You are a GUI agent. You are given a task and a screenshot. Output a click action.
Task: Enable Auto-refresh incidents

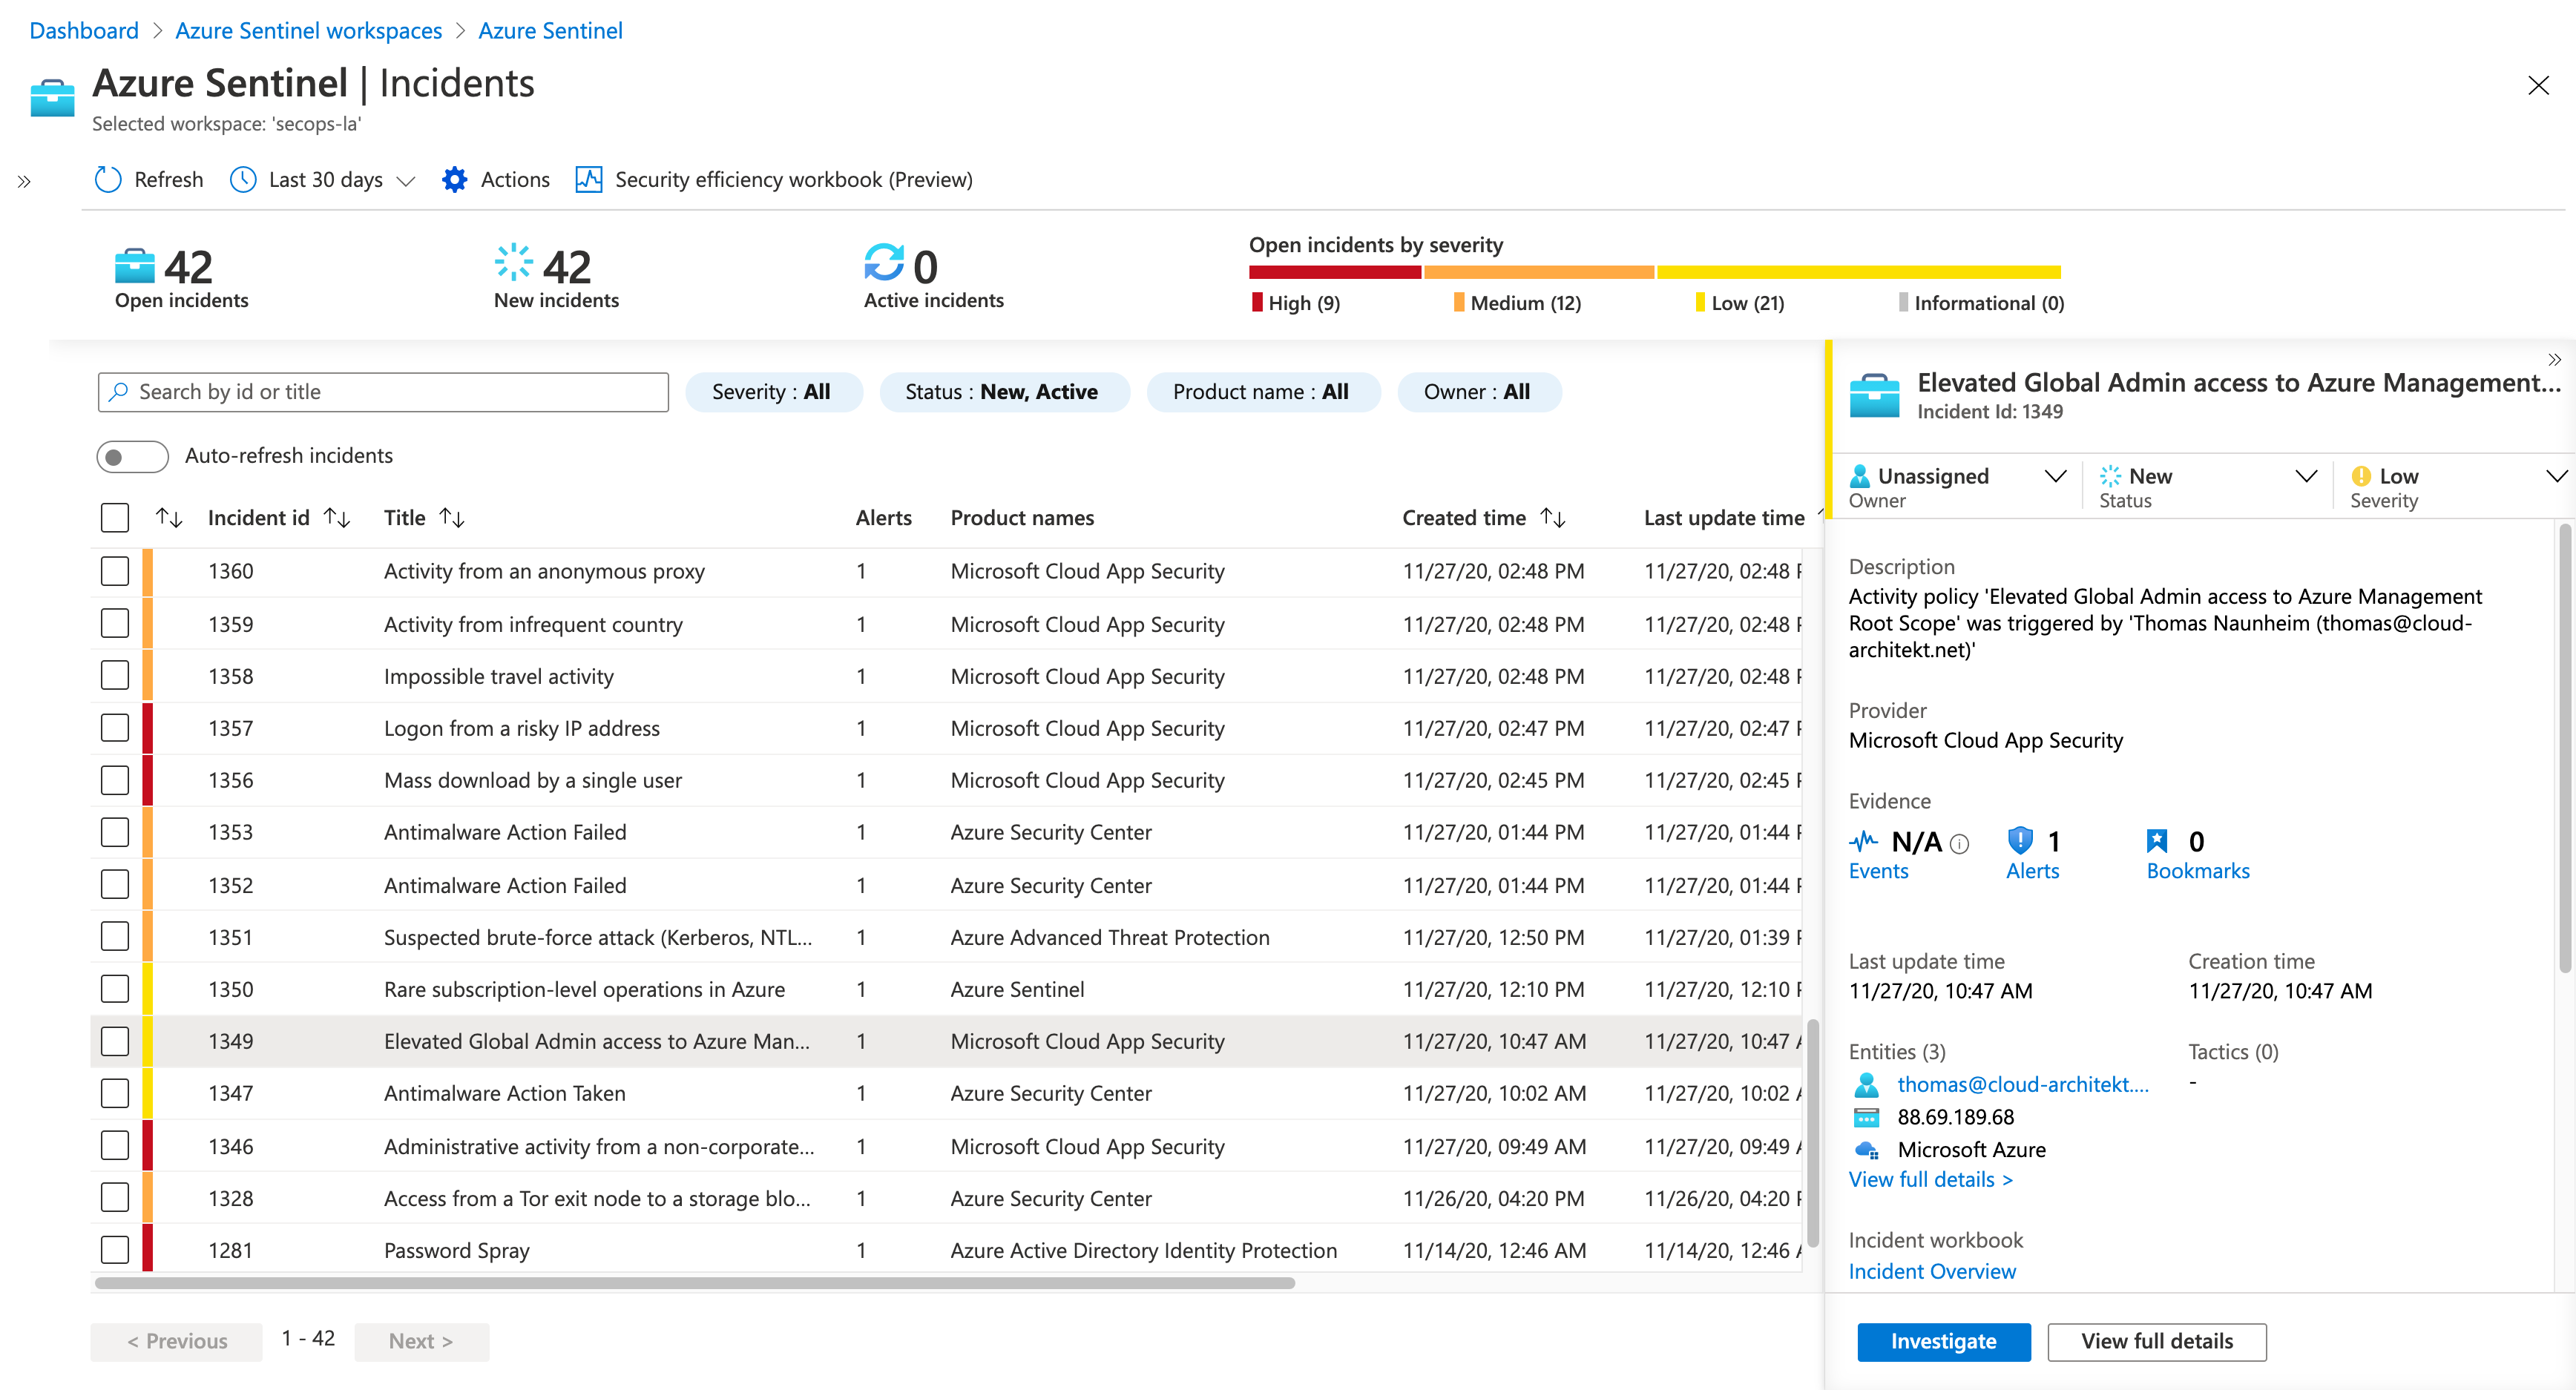coord(131,456)
